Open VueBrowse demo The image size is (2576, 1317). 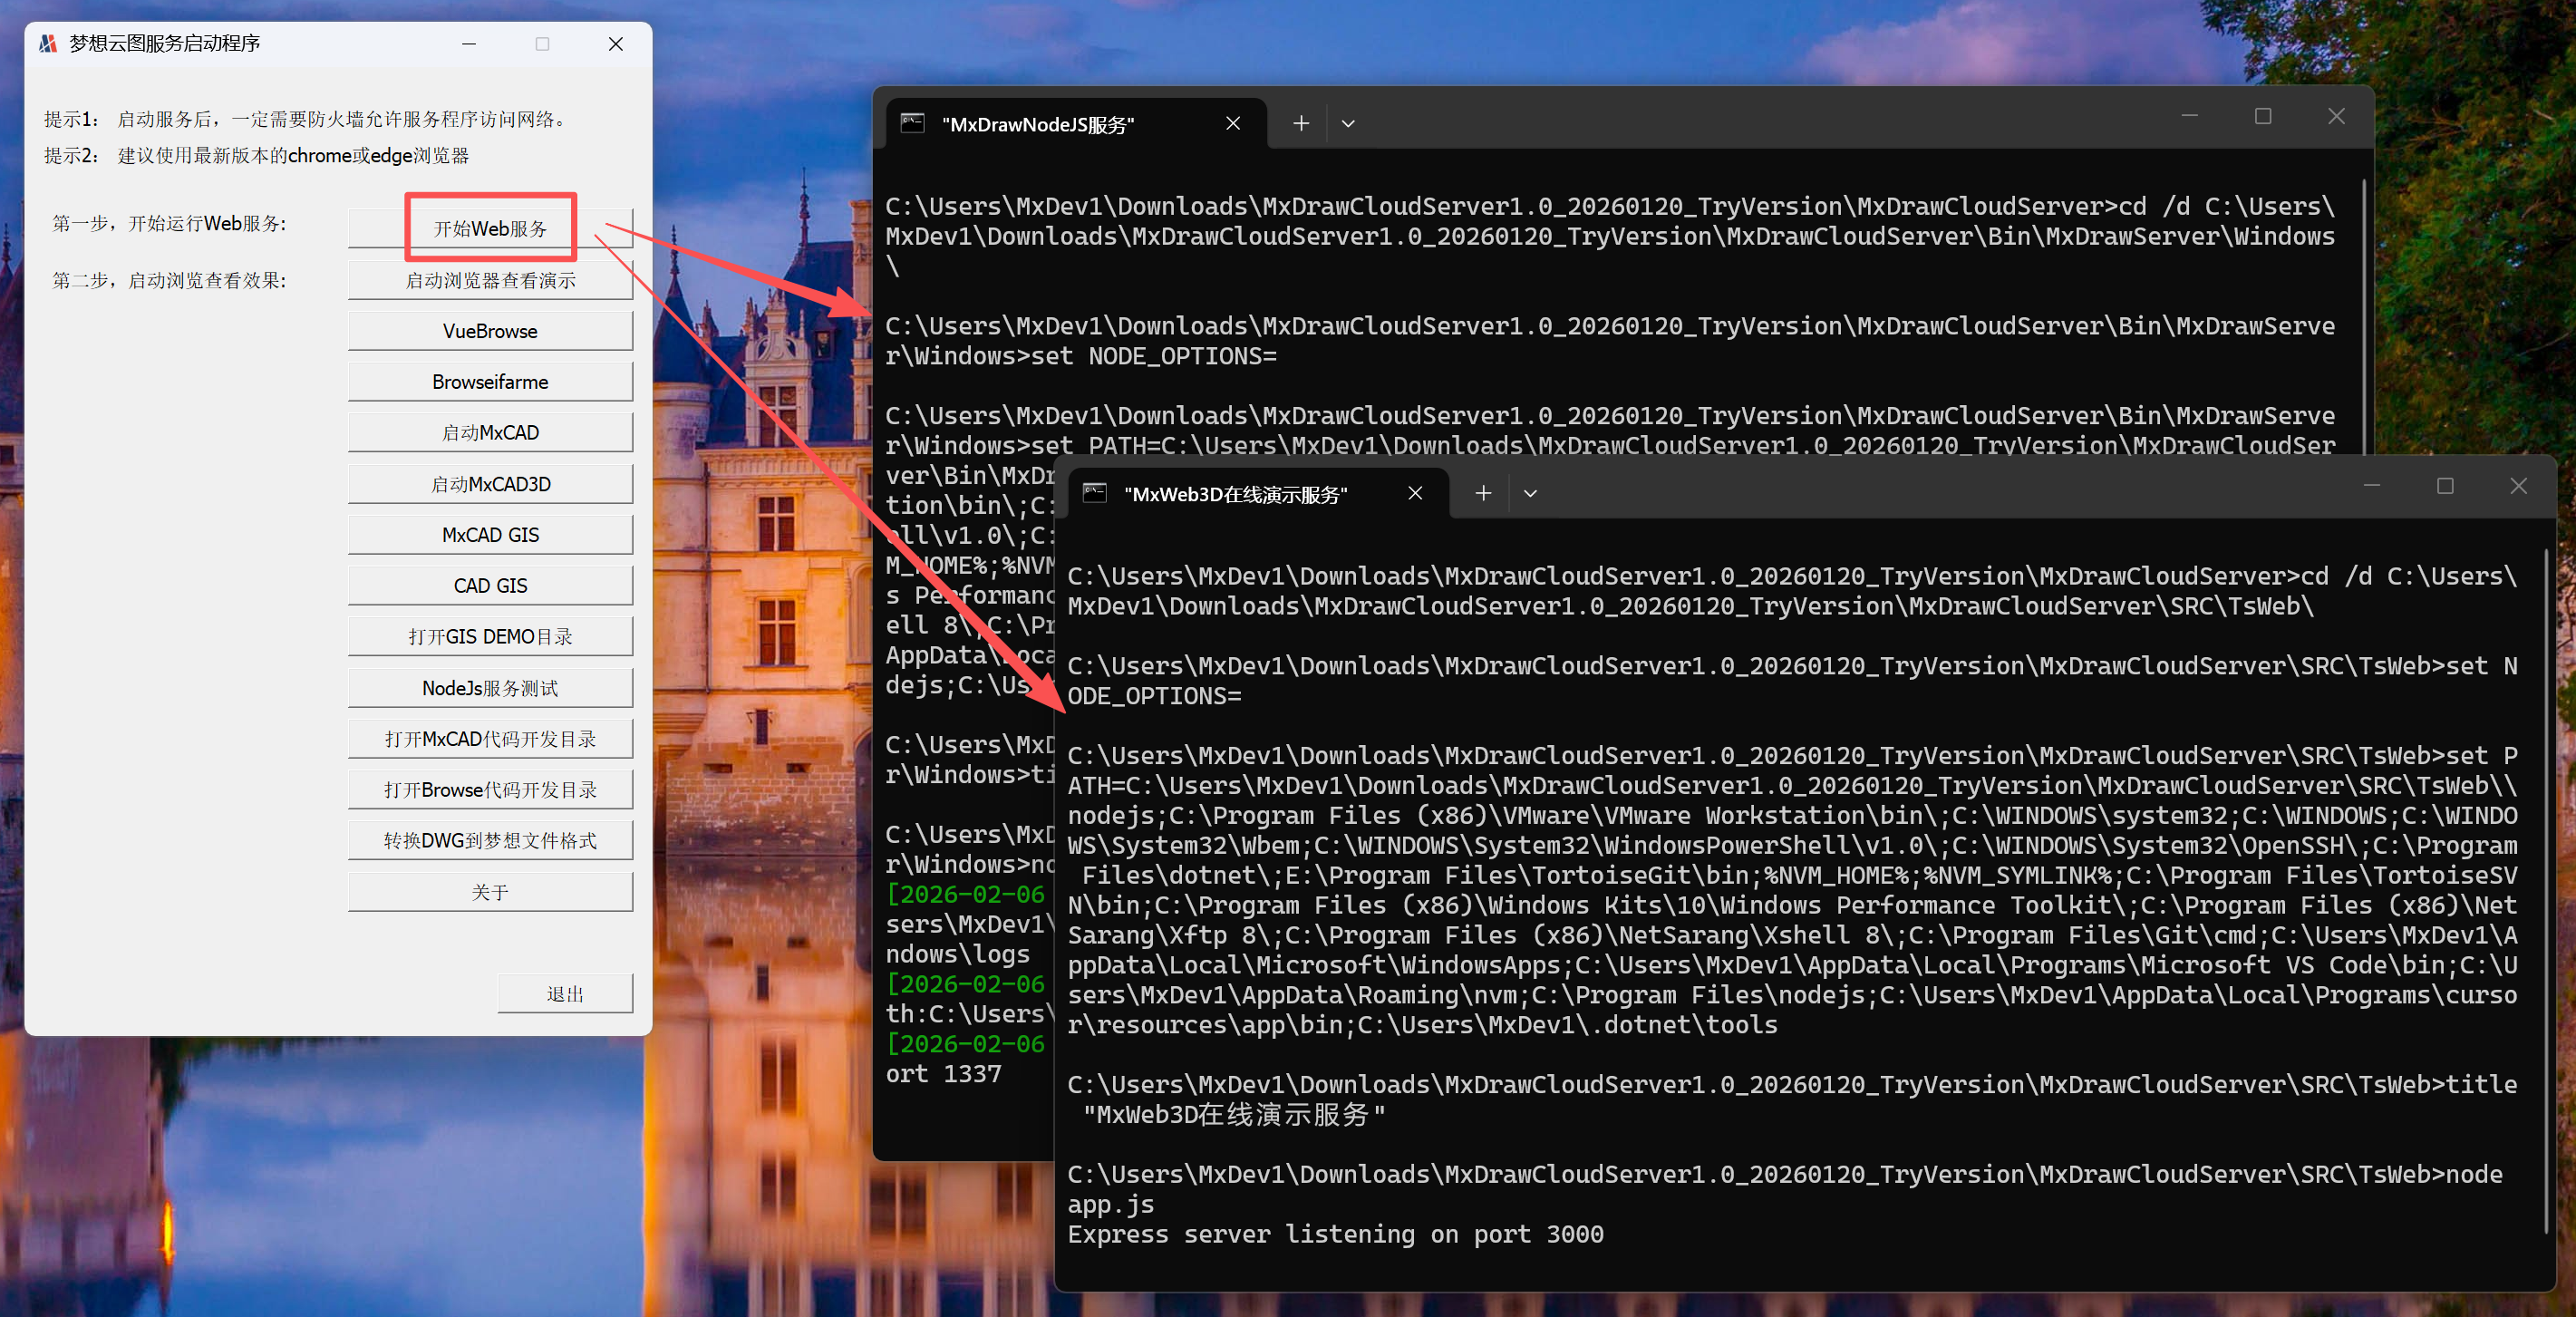[490, 331]
